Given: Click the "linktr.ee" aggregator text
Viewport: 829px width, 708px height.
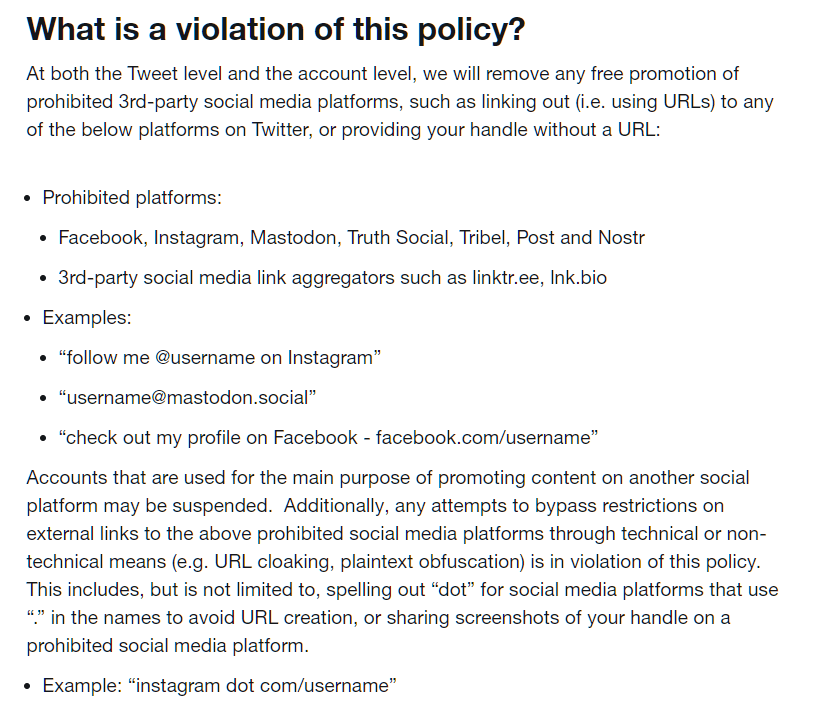Looking at the screenshot, I should tap(506, 278).
